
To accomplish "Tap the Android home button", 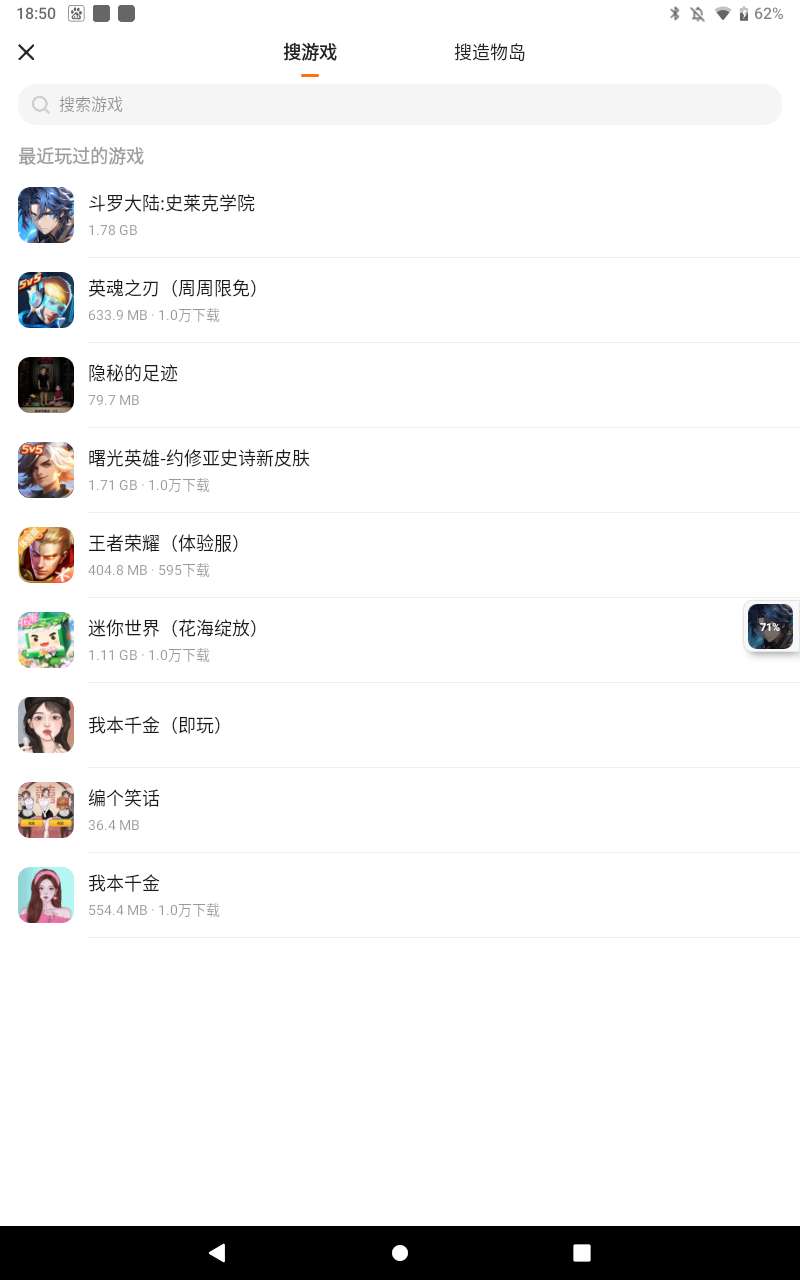I will click(x=400, y=1253).
